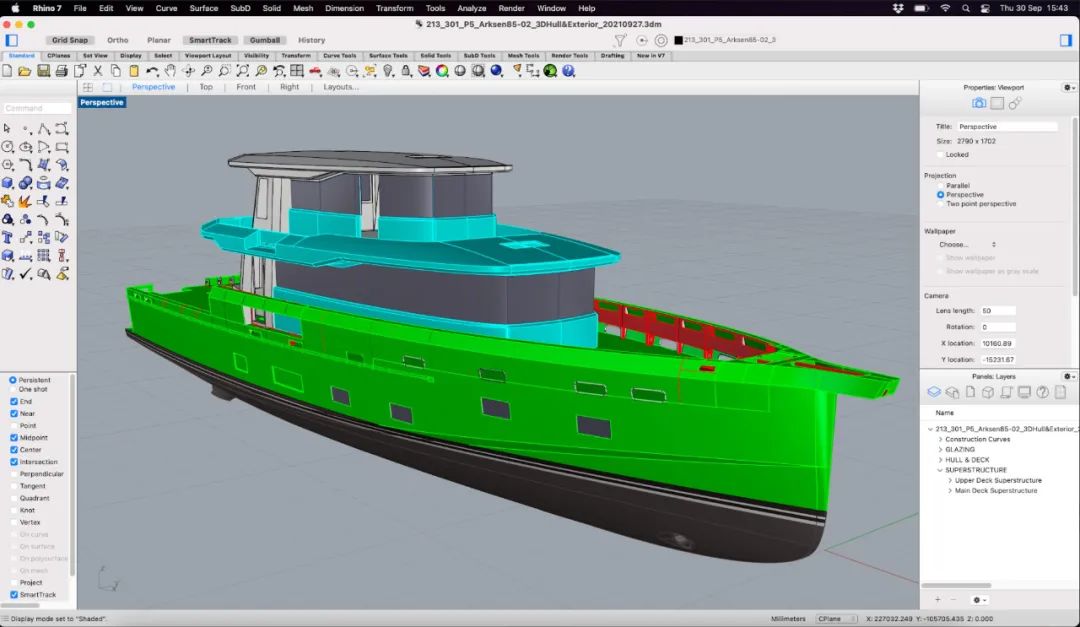The height and width of the screenshot is (627, 1080).
Task: Select the Pan view hand tool
Action: [x=170, y=71]
